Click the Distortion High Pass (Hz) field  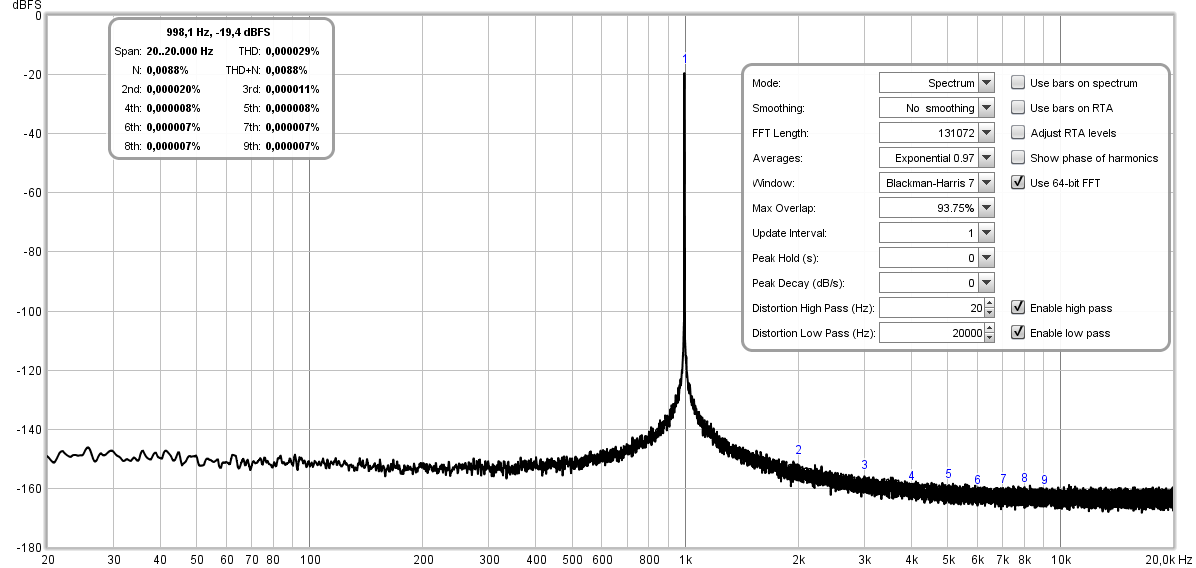pos(931,308)
